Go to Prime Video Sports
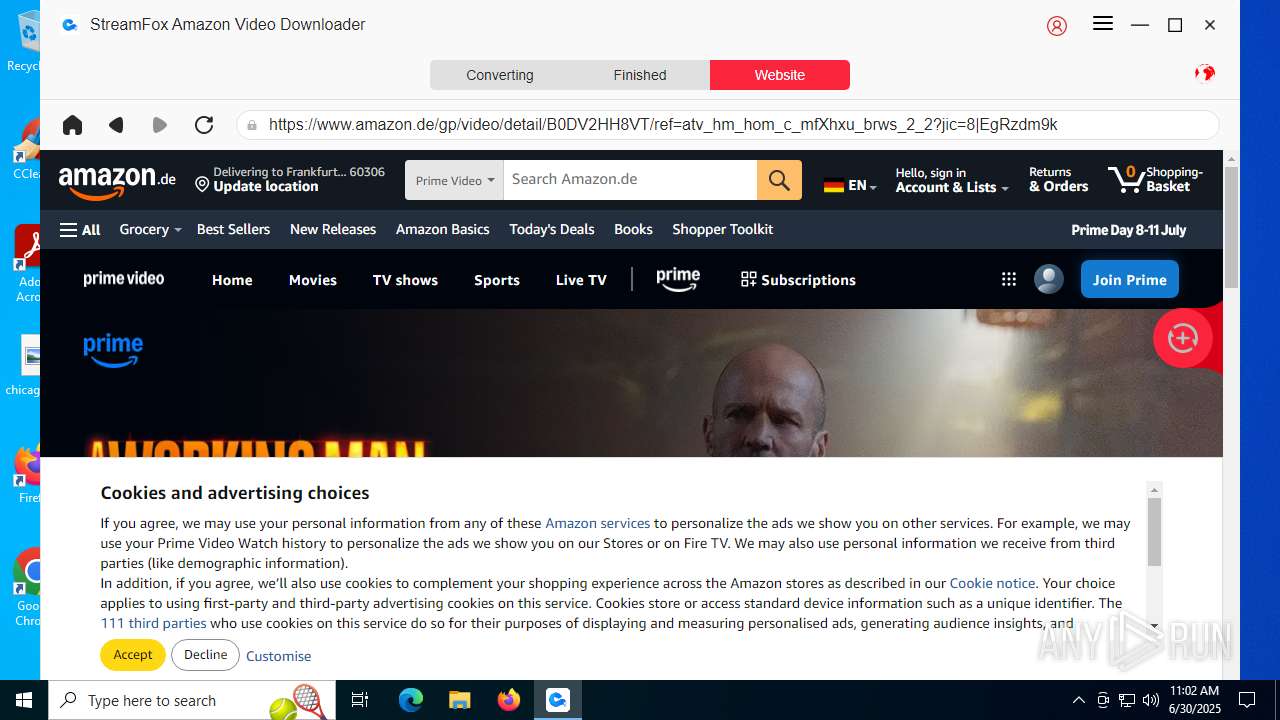 (497, 280)
